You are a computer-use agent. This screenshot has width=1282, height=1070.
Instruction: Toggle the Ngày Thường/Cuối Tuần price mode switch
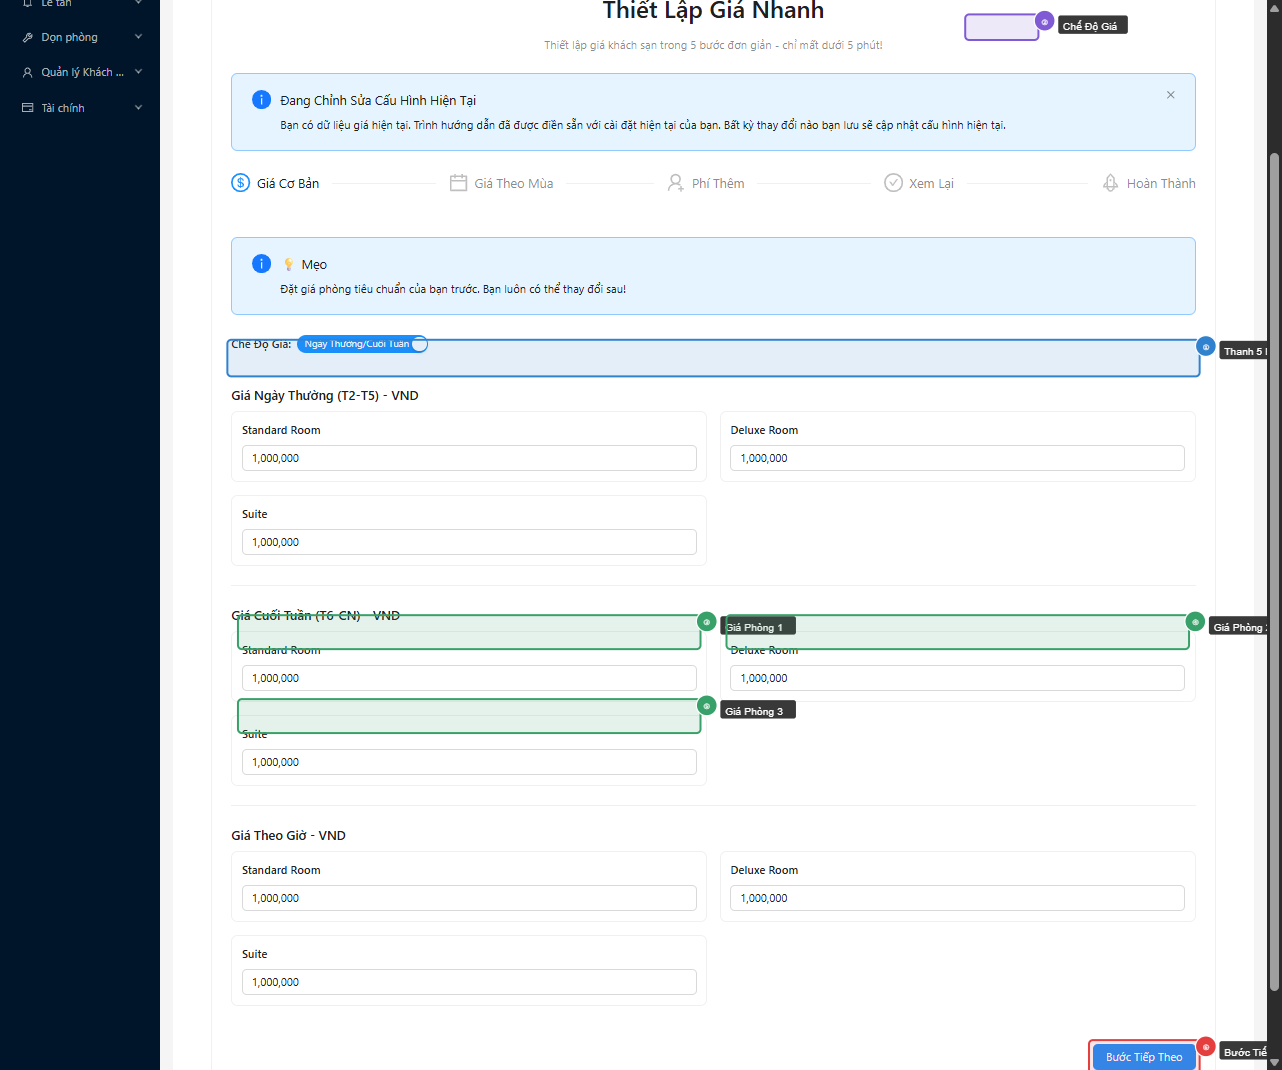tap(362, 344)
